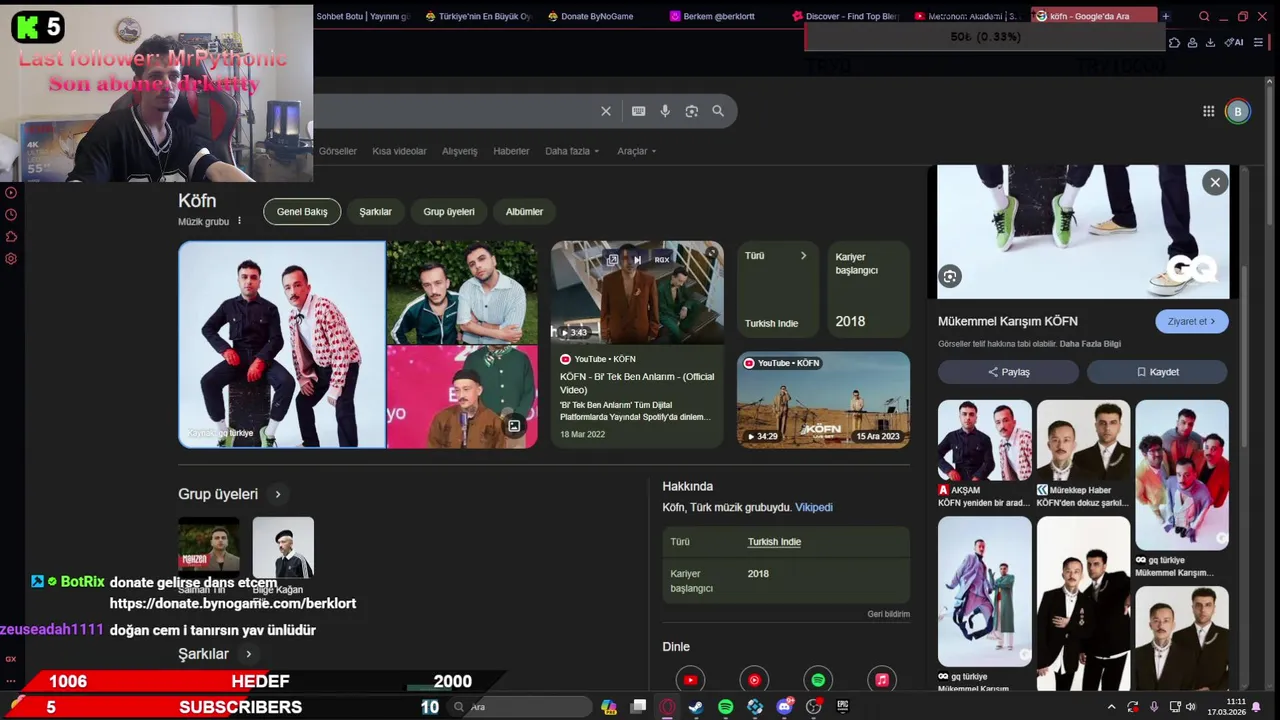Image resolution: width=1280 pixels, height=720 pixels.
Task: Click the Ziyaret et button
Action: pos(1192,321)
